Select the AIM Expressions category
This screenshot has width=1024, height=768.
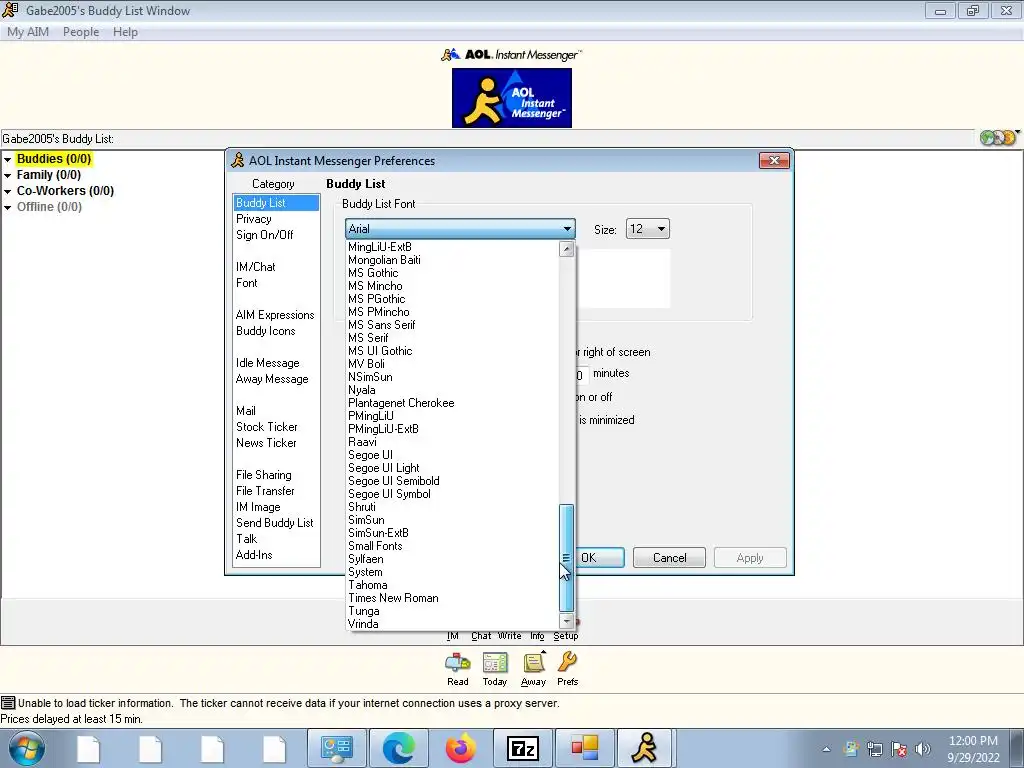click(275, 315)
